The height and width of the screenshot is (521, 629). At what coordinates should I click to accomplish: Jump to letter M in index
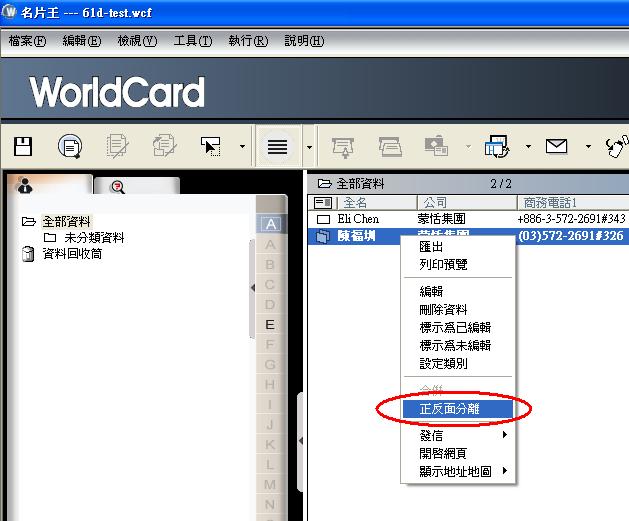tap(270, 485)
